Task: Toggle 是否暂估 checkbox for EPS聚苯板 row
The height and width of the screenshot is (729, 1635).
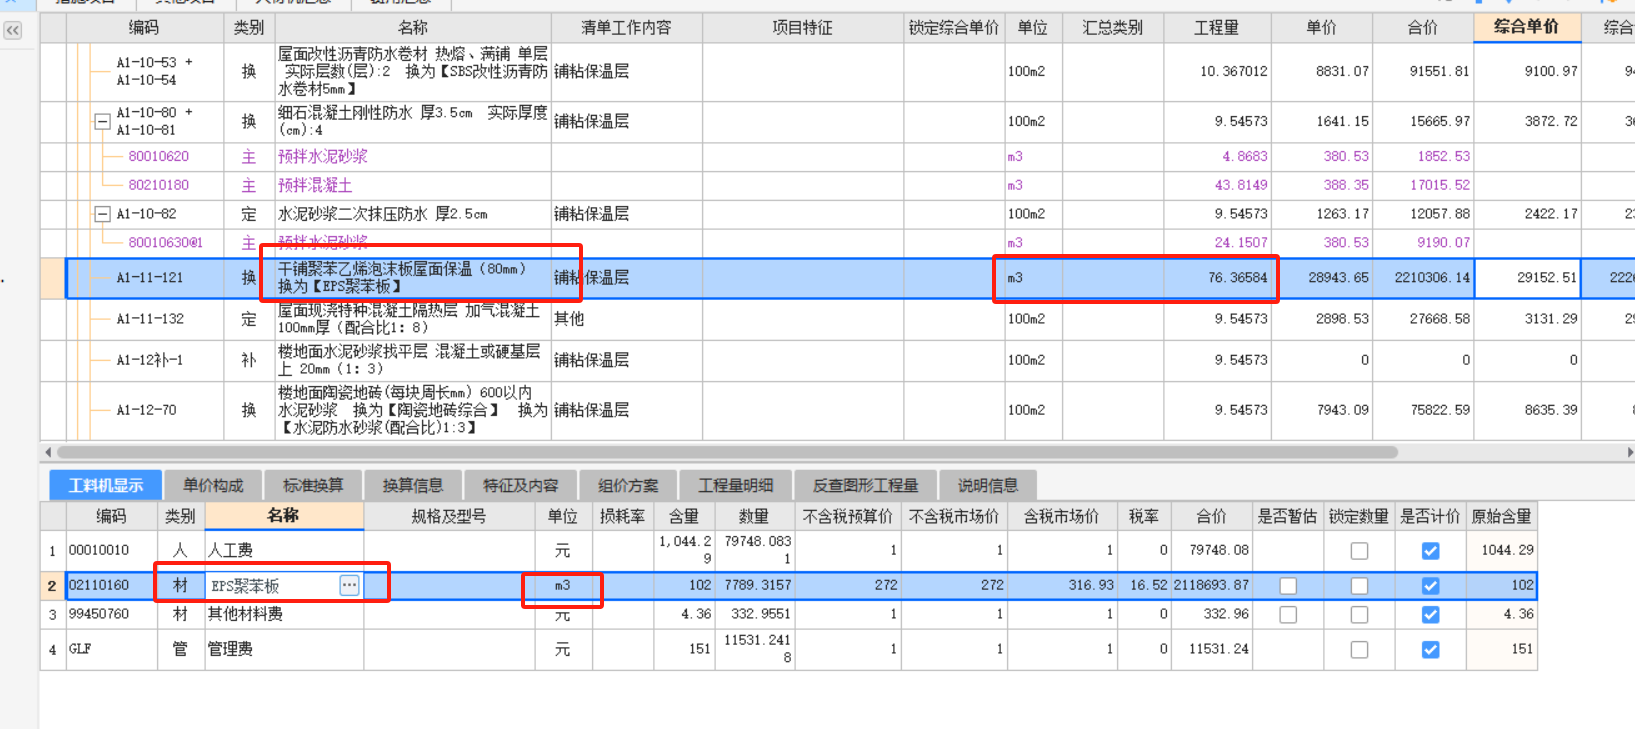Action: (x=1288, y=586)
